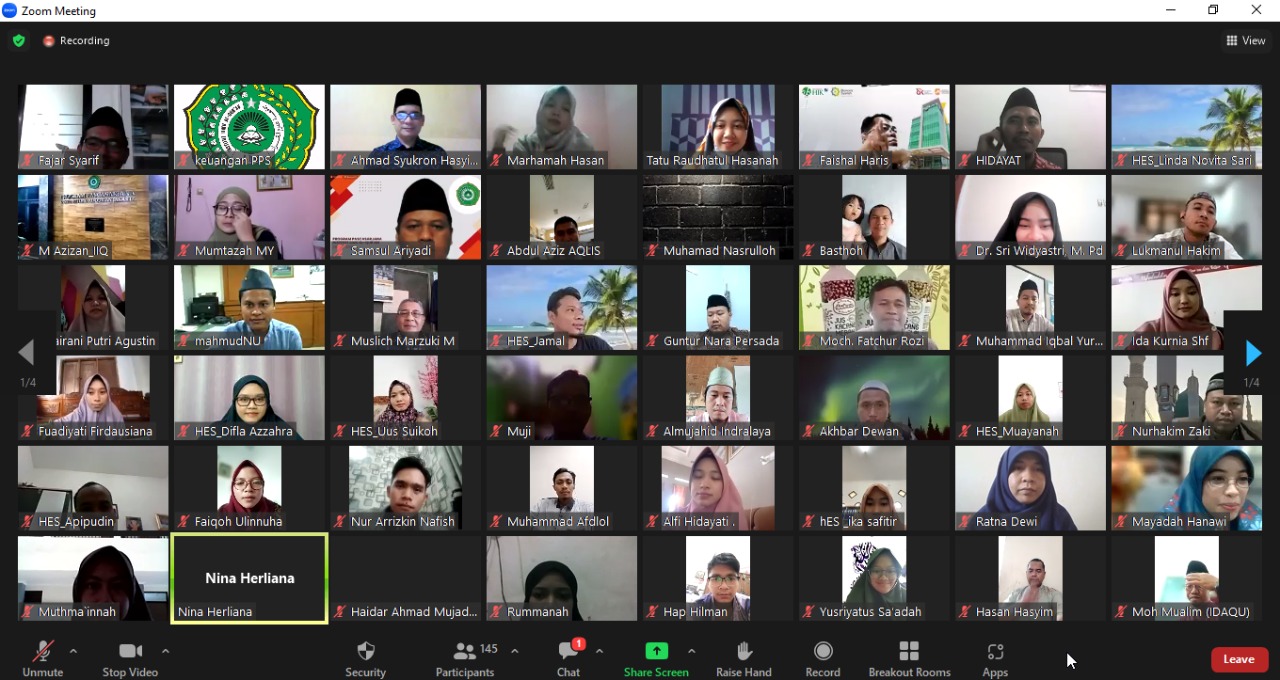Select Hap Hilman's video tile

click(718, 578)
